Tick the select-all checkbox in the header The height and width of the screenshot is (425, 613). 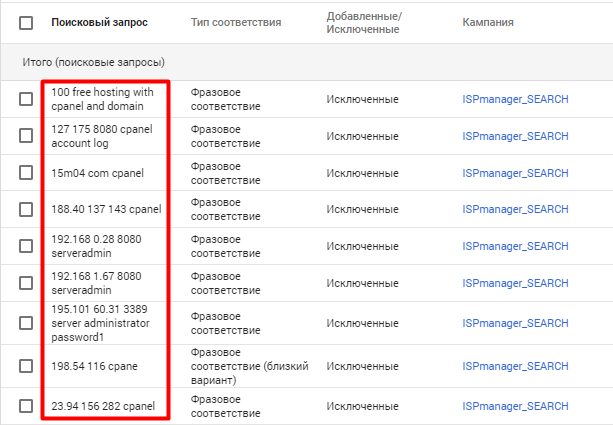click(x=26, y=23)
